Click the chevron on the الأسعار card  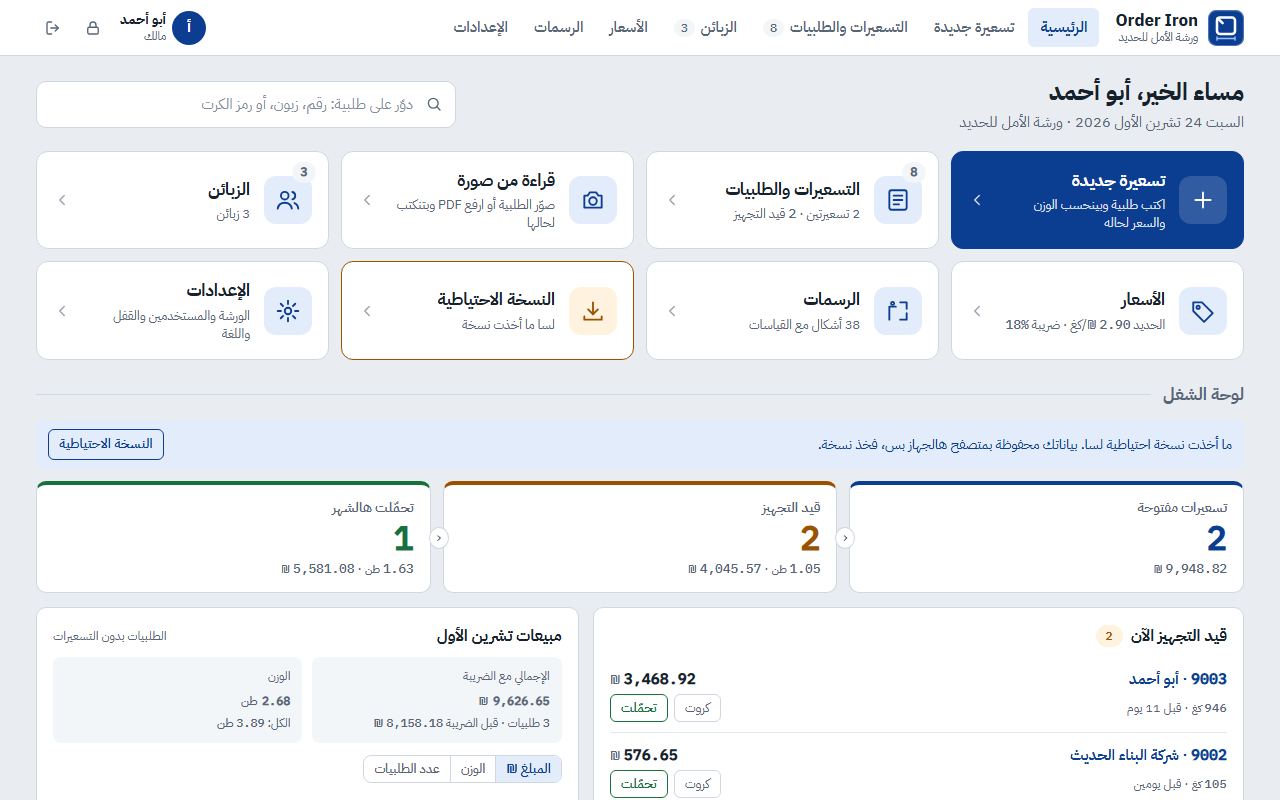coord(977,311)
